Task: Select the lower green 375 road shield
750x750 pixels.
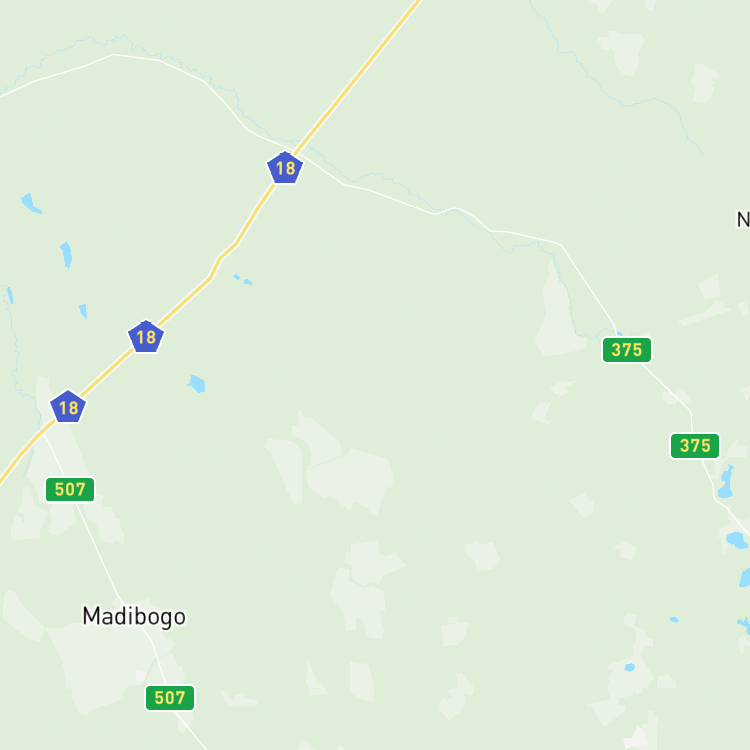Action: click(695, 446)
